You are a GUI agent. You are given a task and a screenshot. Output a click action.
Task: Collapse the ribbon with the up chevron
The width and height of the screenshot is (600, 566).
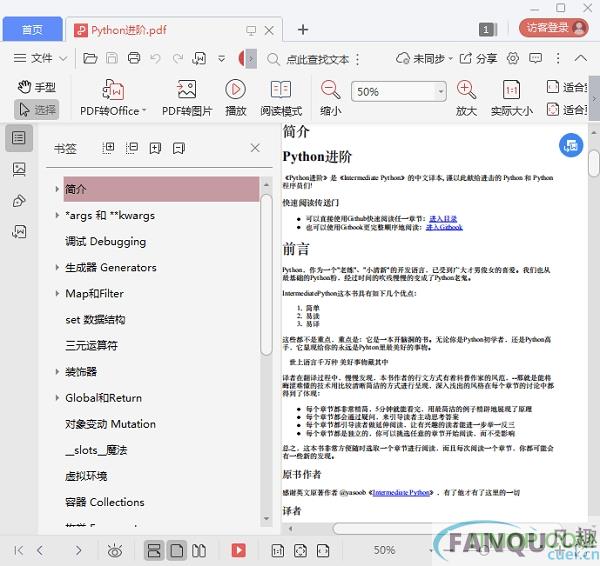(x=580, y=58)
